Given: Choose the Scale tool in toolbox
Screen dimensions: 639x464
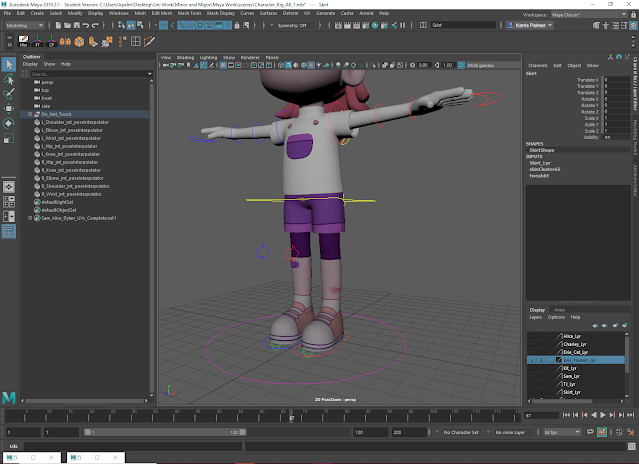Looking at the screenshot, I should (9, 138).
